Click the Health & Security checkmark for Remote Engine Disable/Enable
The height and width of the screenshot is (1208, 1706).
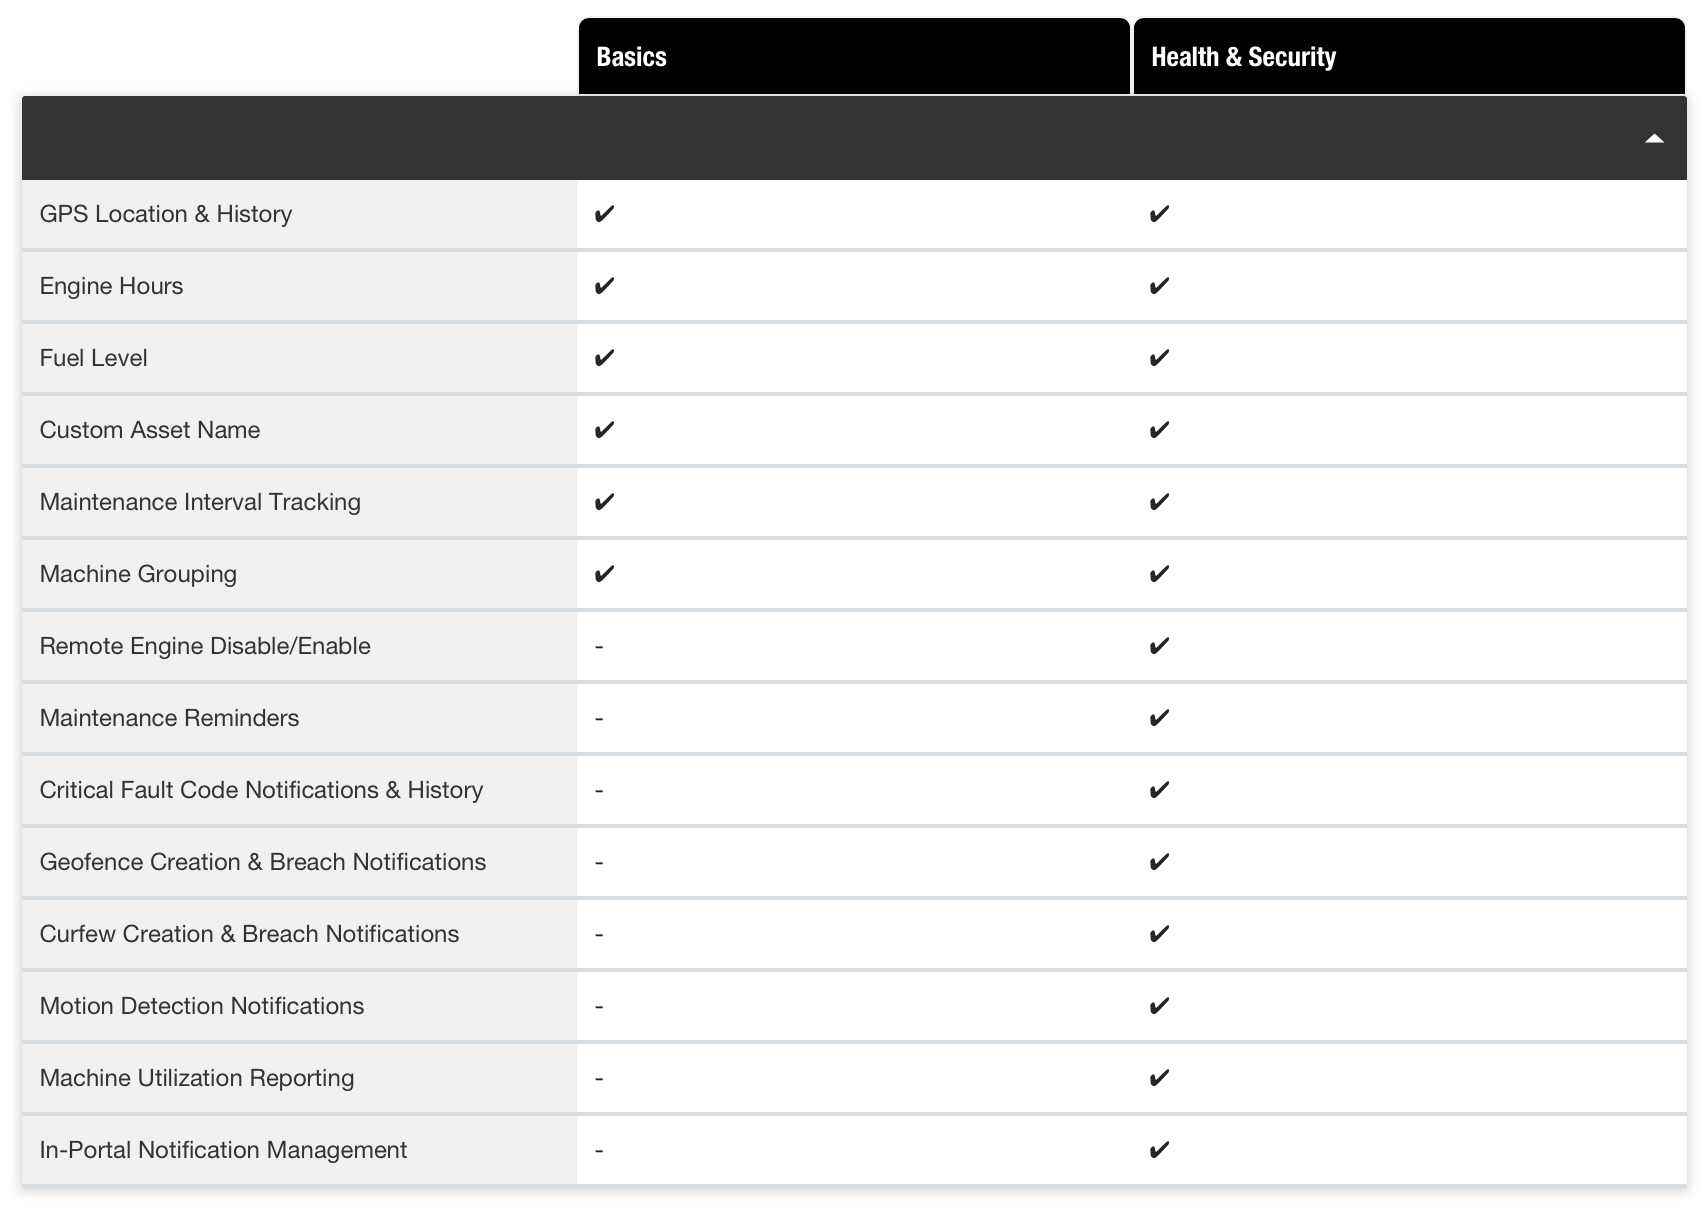pos(1159,646)
